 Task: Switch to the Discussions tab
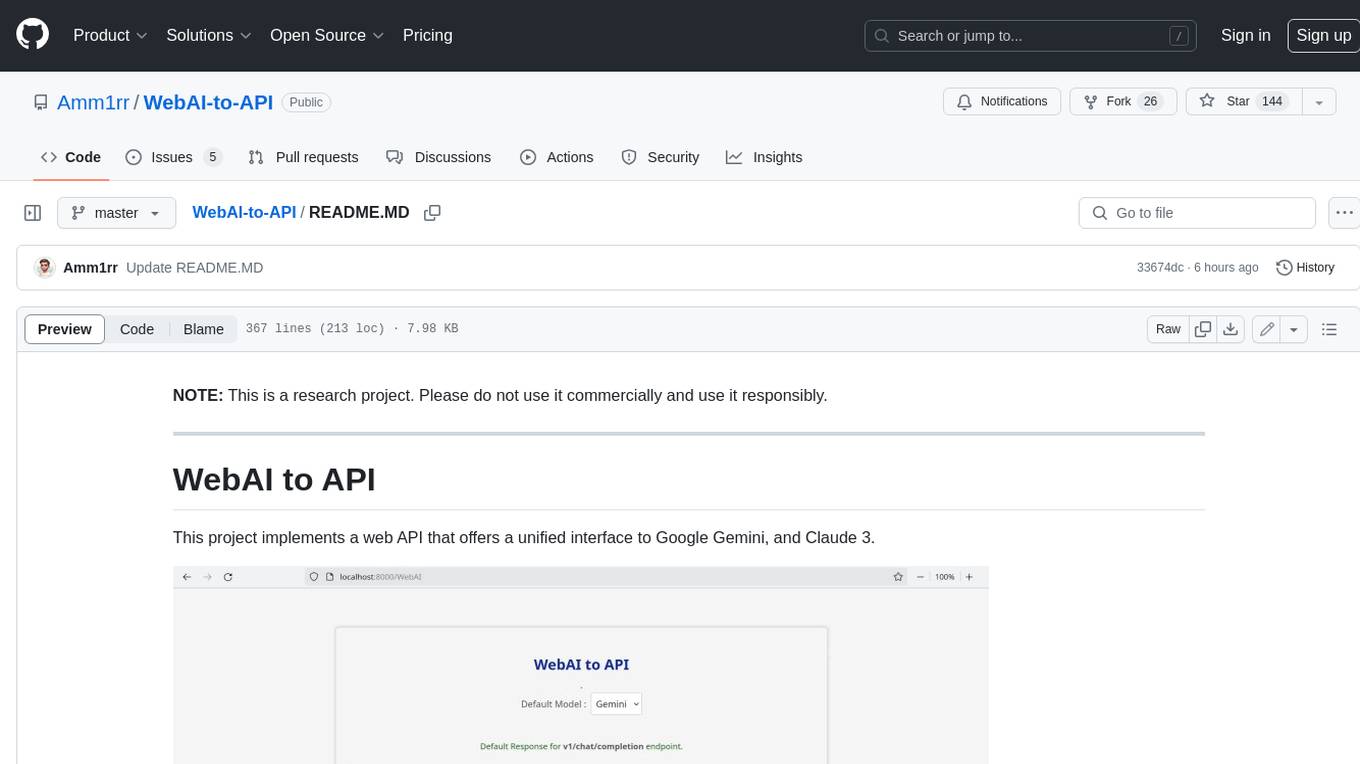(438, 157)
